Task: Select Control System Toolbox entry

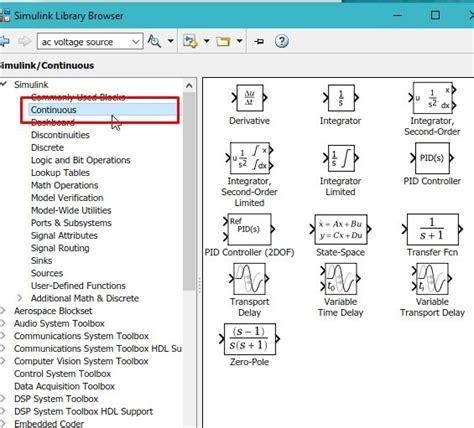Action: coord(63,374)
